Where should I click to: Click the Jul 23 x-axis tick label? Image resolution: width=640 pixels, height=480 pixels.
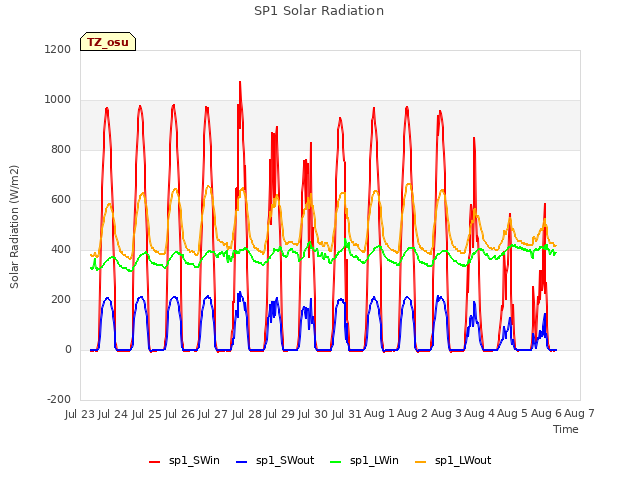tap(80, 414)
